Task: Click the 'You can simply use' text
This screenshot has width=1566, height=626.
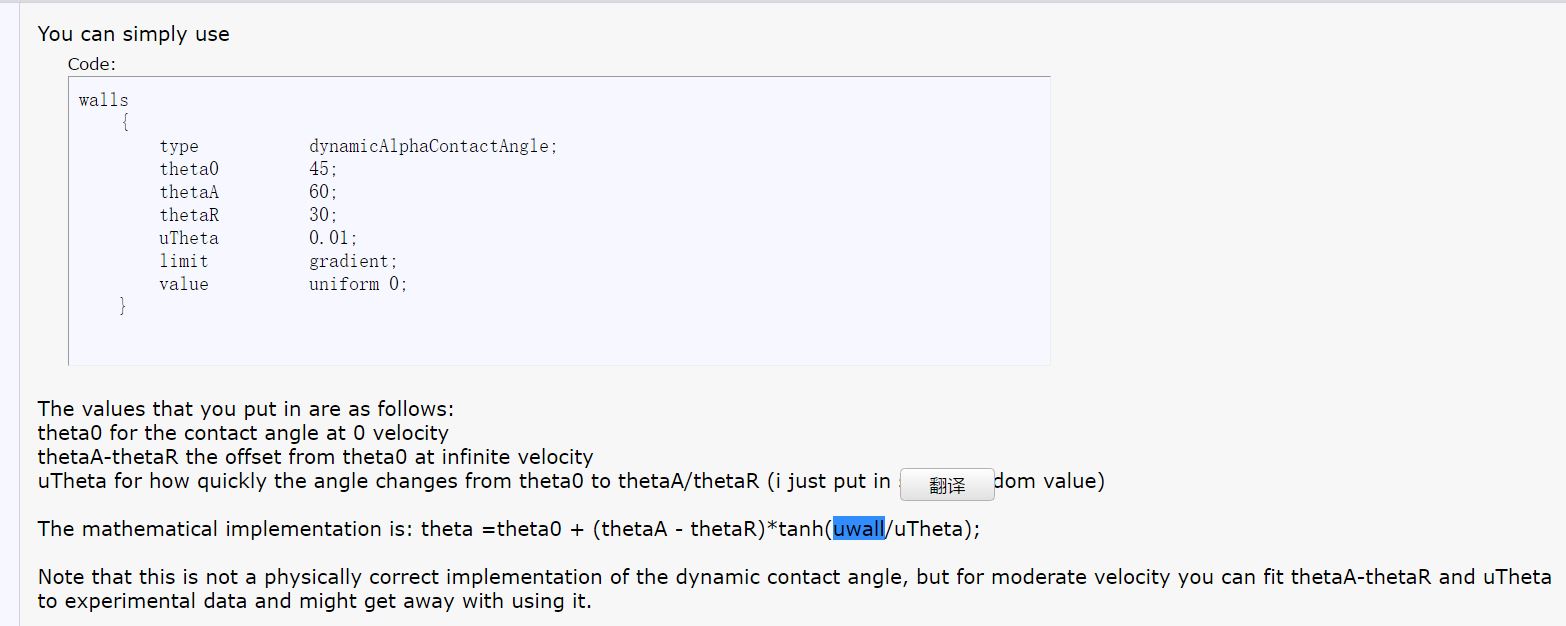Action: click(x=133, y=34)
